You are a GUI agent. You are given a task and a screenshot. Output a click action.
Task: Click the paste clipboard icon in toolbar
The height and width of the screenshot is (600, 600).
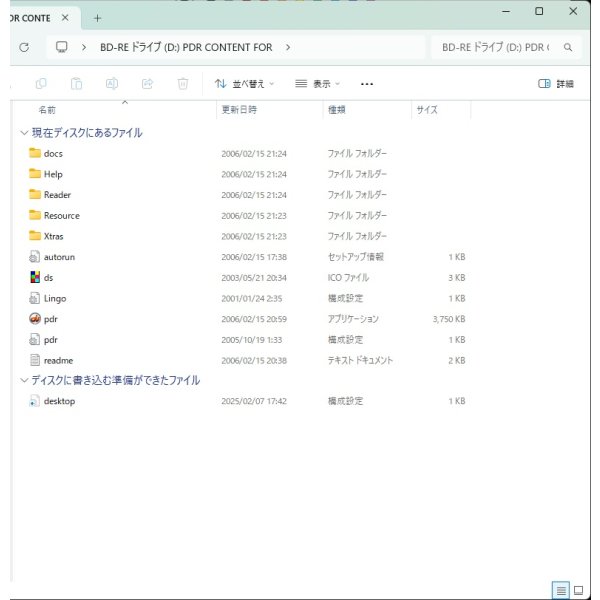[76, 84]
